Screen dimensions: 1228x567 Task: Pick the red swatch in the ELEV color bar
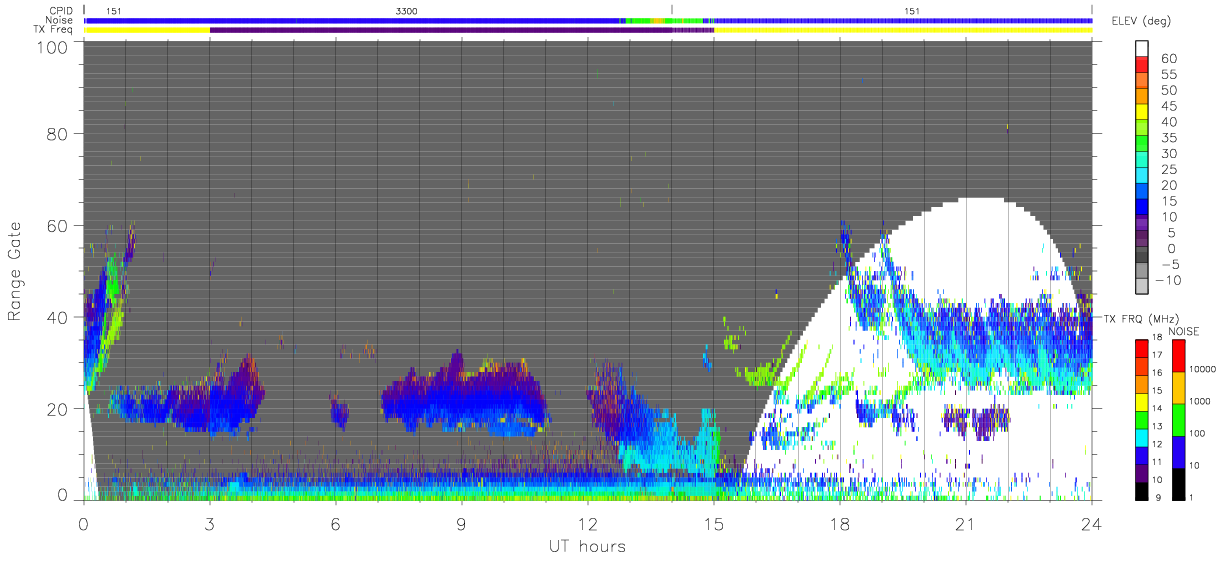click(1143, 65)
